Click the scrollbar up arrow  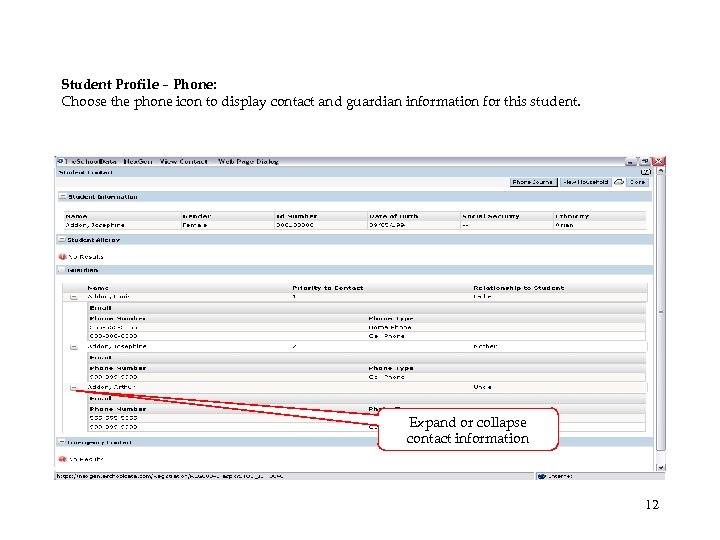coord(660,171)
